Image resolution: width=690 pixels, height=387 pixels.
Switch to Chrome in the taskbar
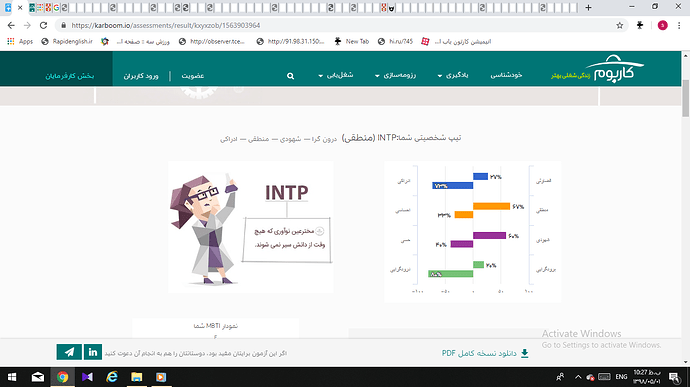tap(62, 377)
